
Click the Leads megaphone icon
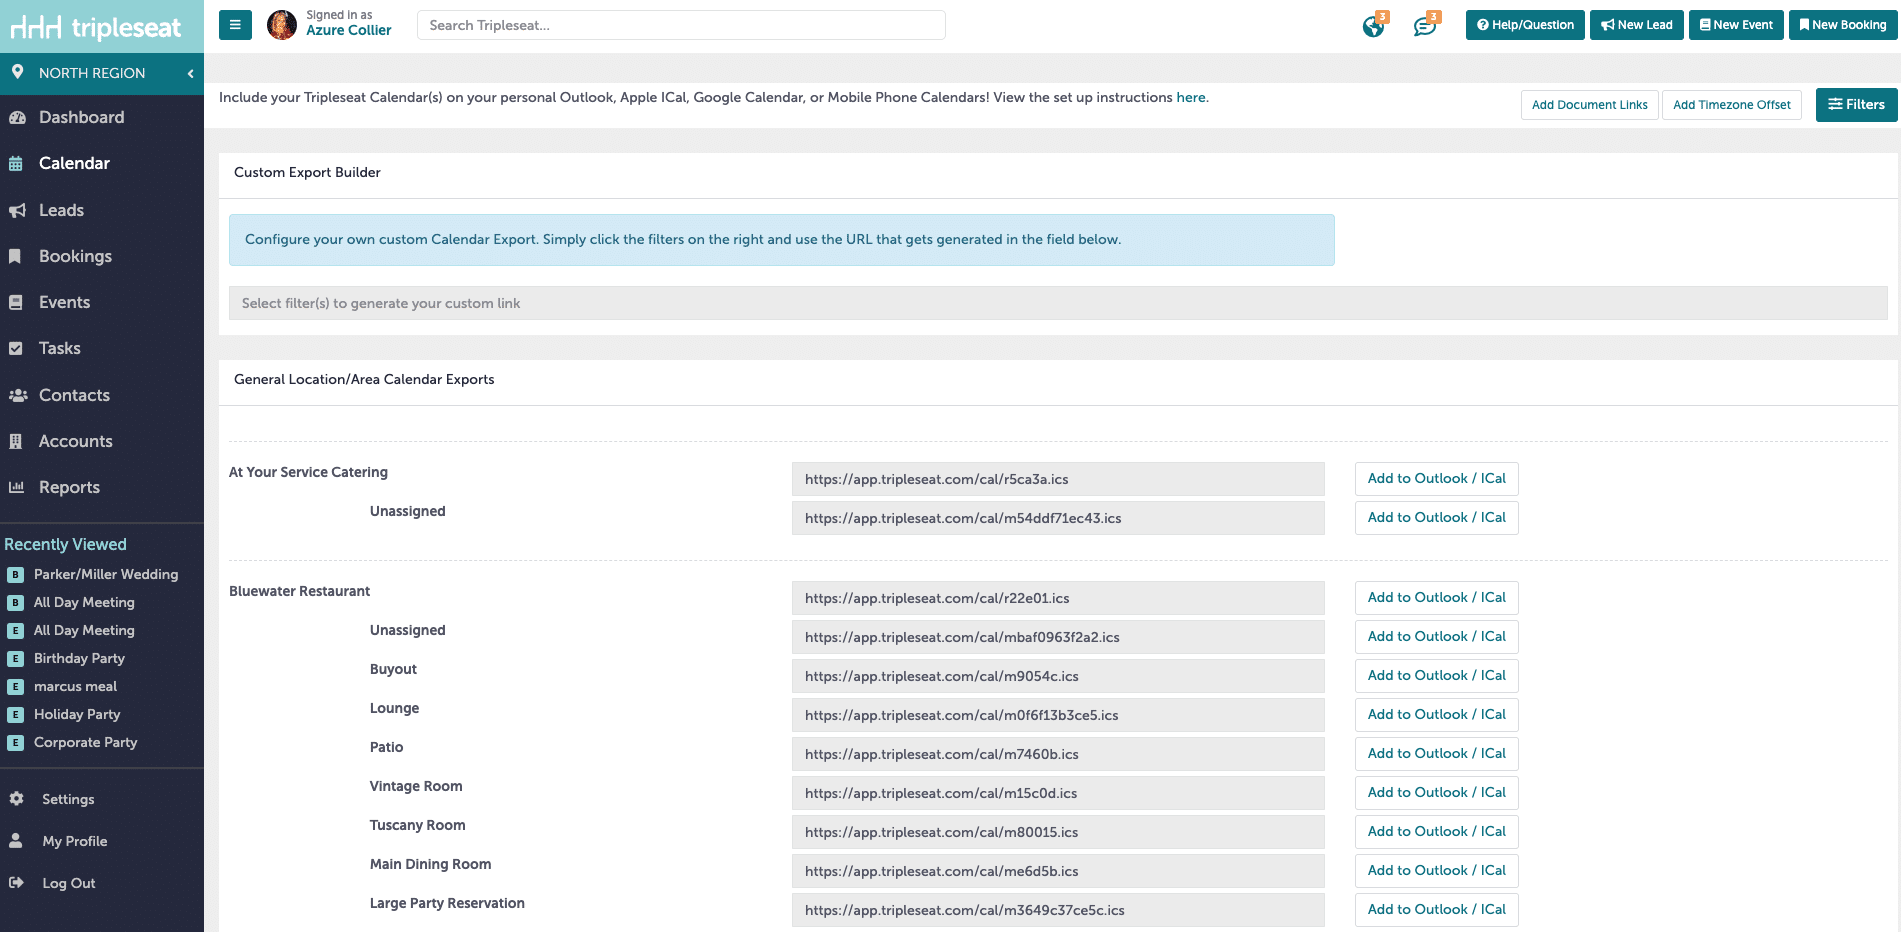(x=17, y=210)
